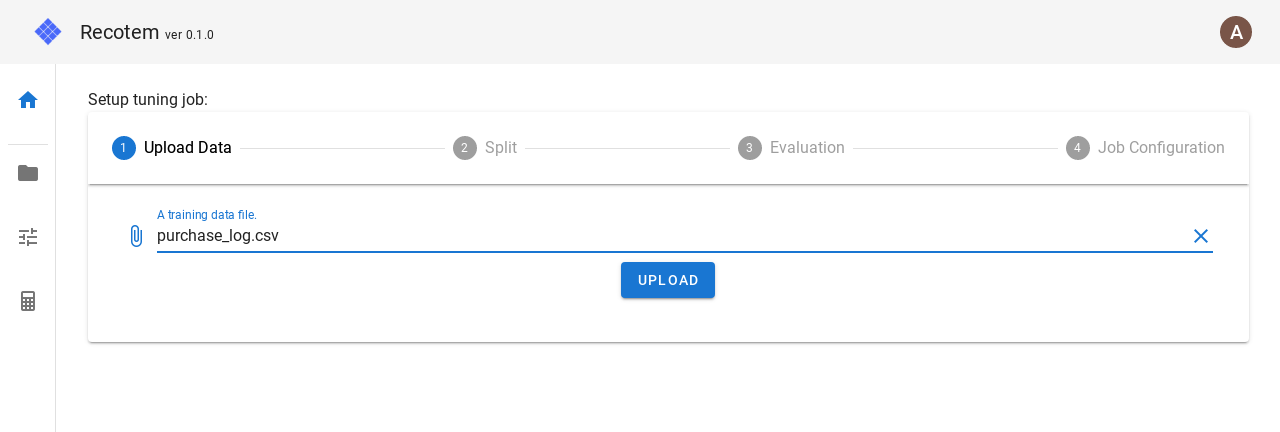Open the Job Configuration step label
Viewport: 1280px width, 432px height.
coord(1161,148)
